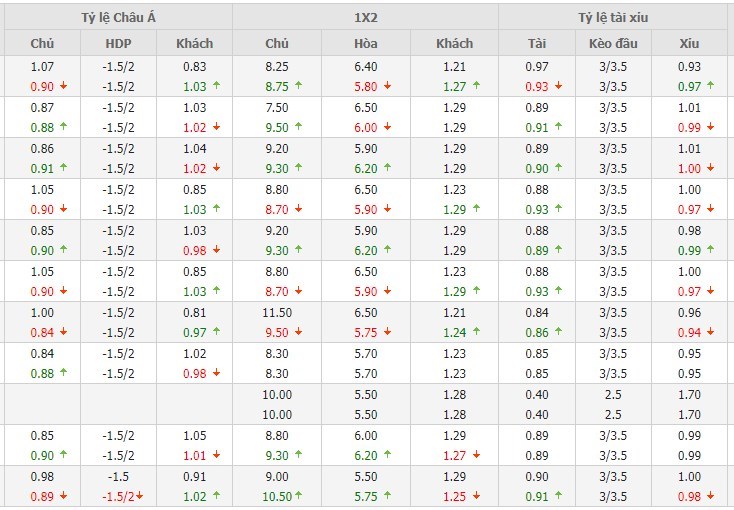The width and height of the screenshot is (734, 510).
Task: Click the green up arrow beside 8.75
Action: point(300,86)
